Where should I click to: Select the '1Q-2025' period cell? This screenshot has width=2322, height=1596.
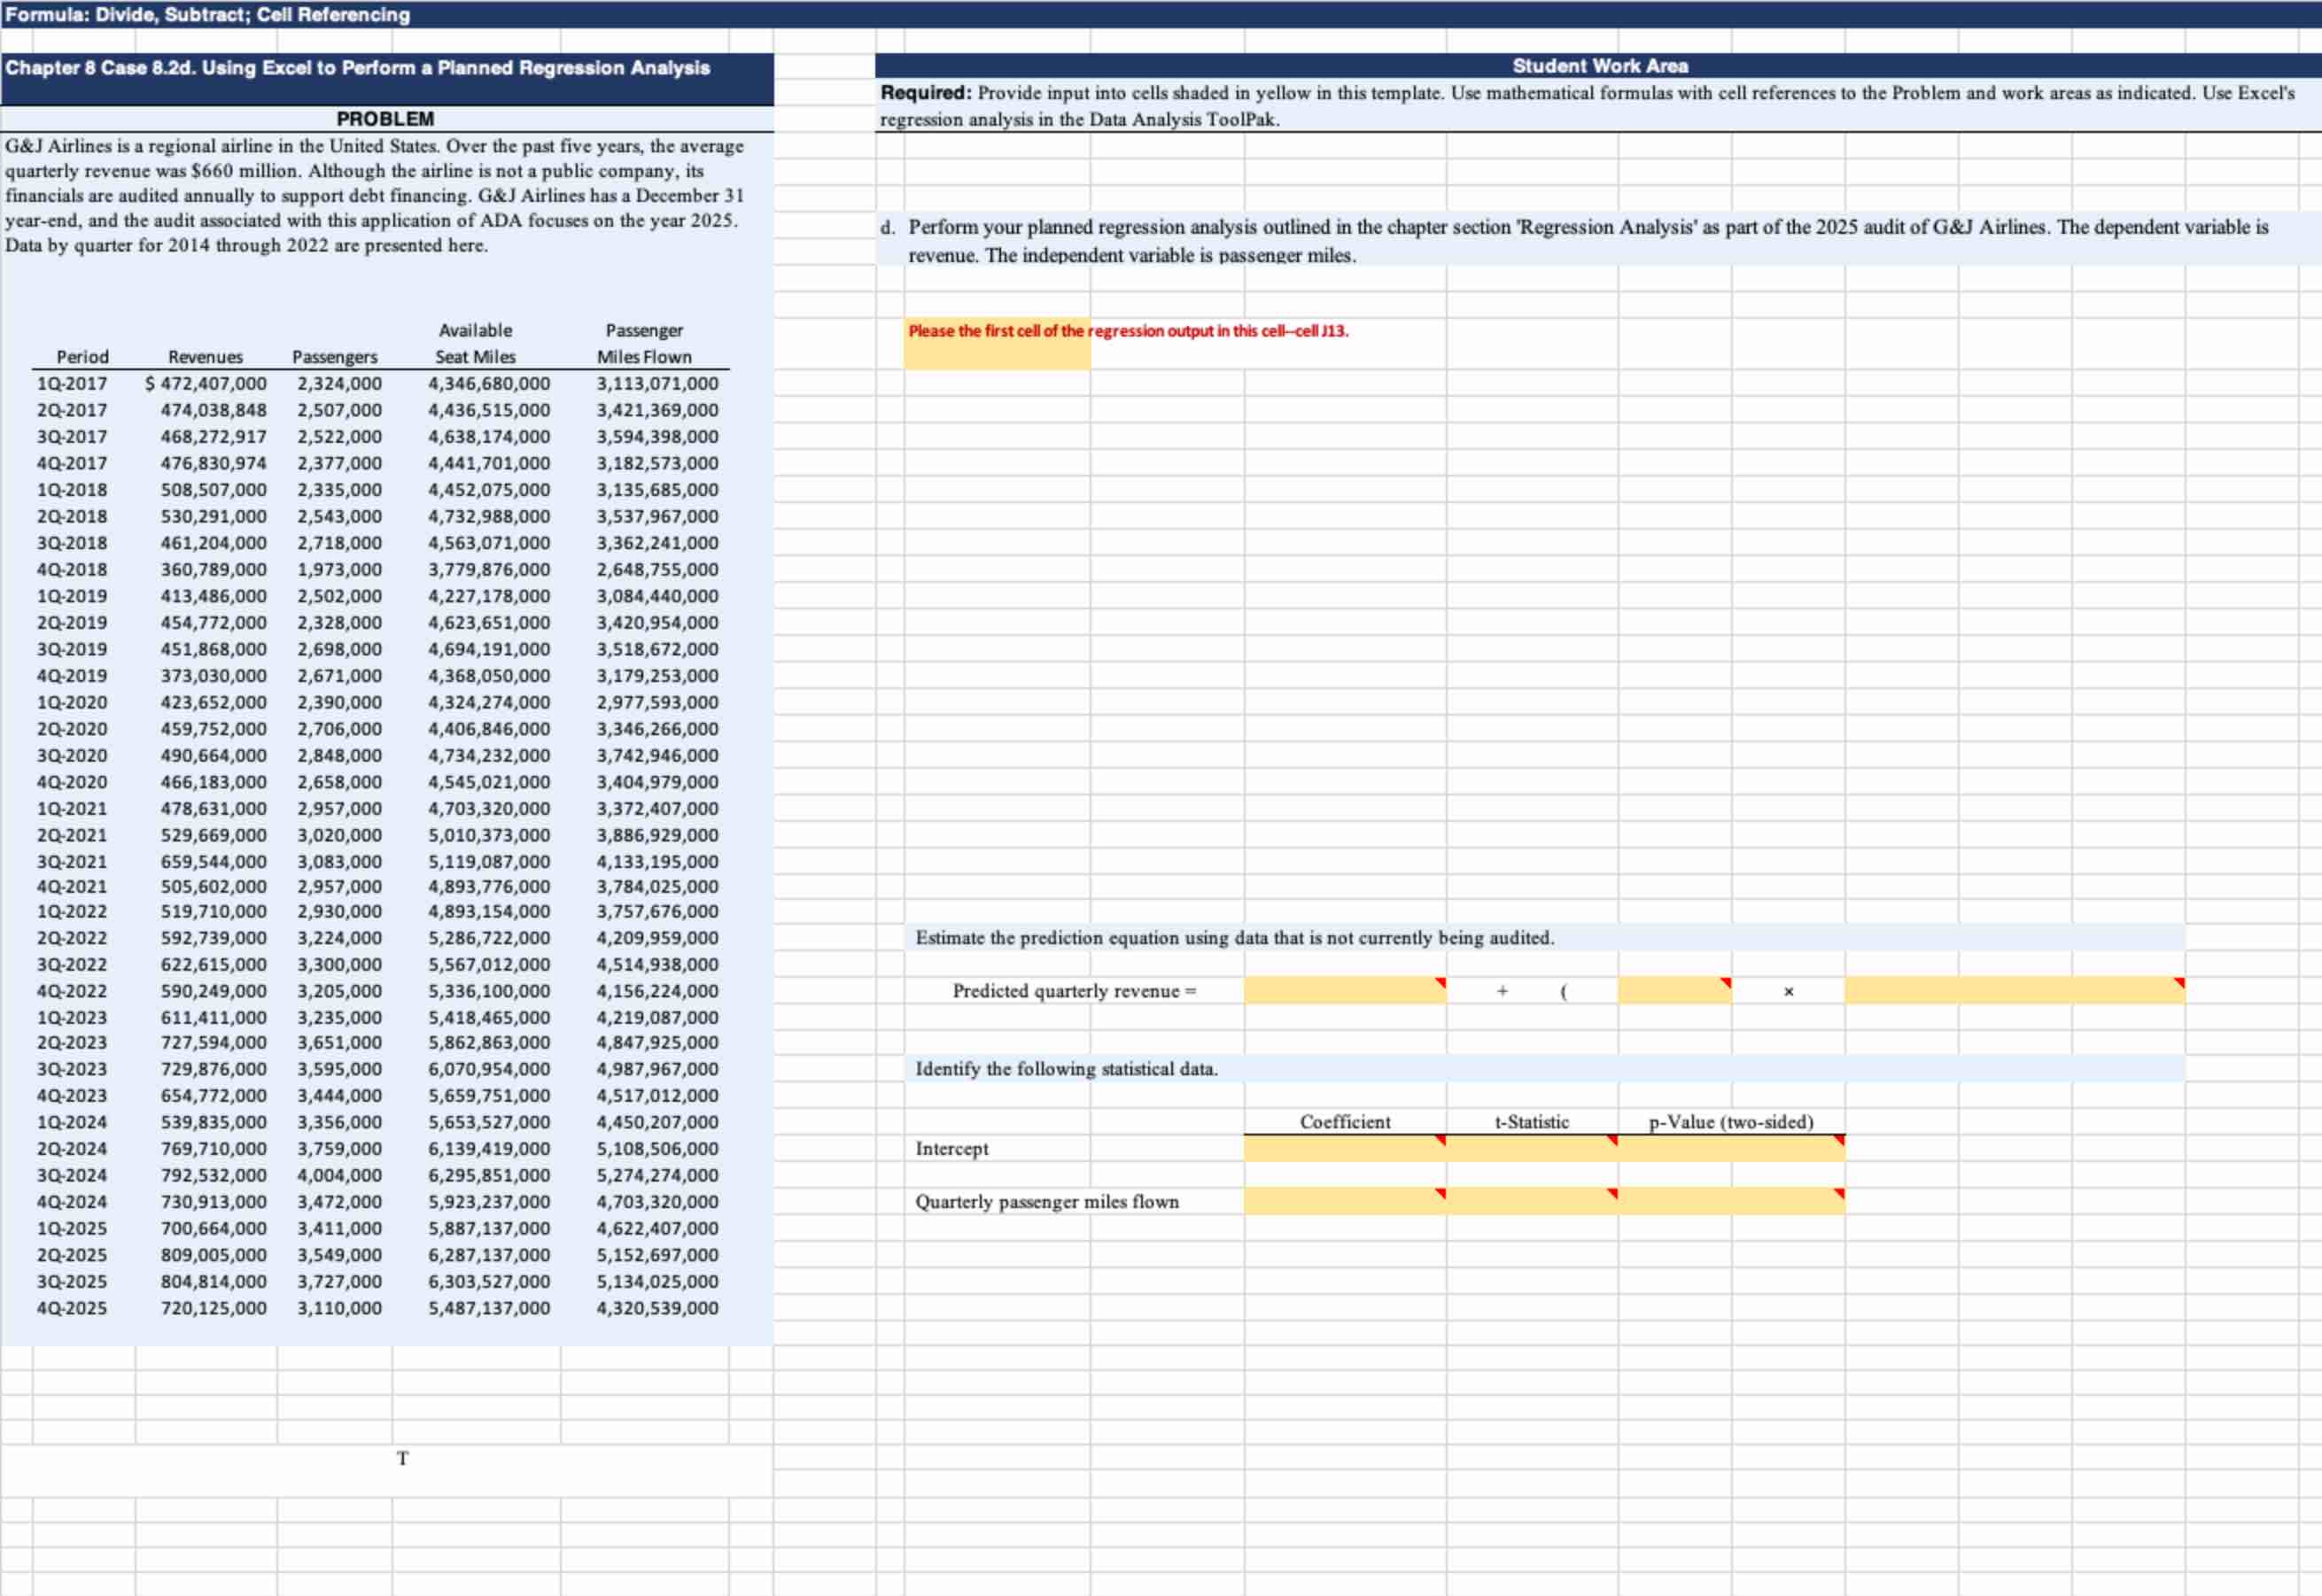pos(72,1228)
